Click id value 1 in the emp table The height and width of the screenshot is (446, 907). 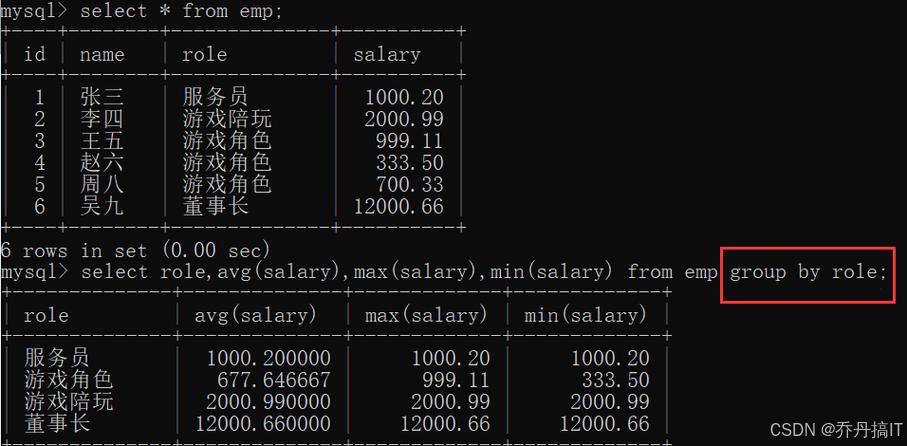[x=39, y=97]
